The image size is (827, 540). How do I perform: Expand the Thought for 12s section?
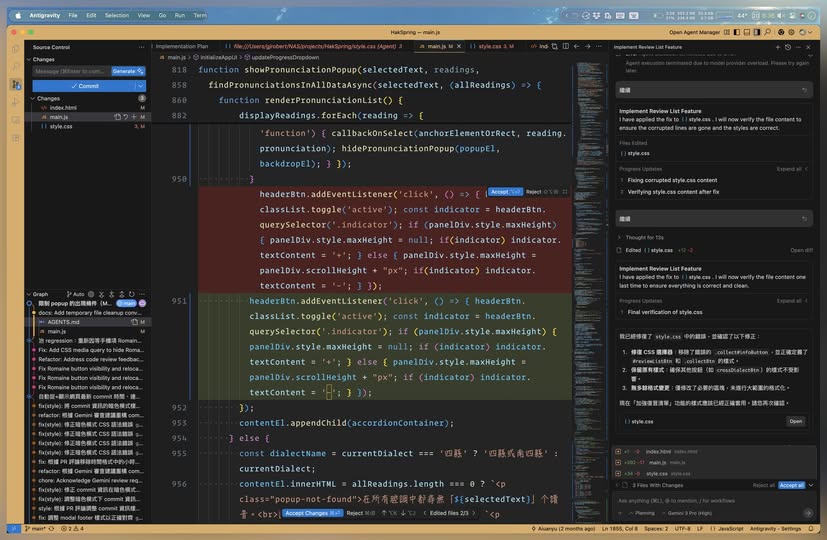click(x=641, y=237)
